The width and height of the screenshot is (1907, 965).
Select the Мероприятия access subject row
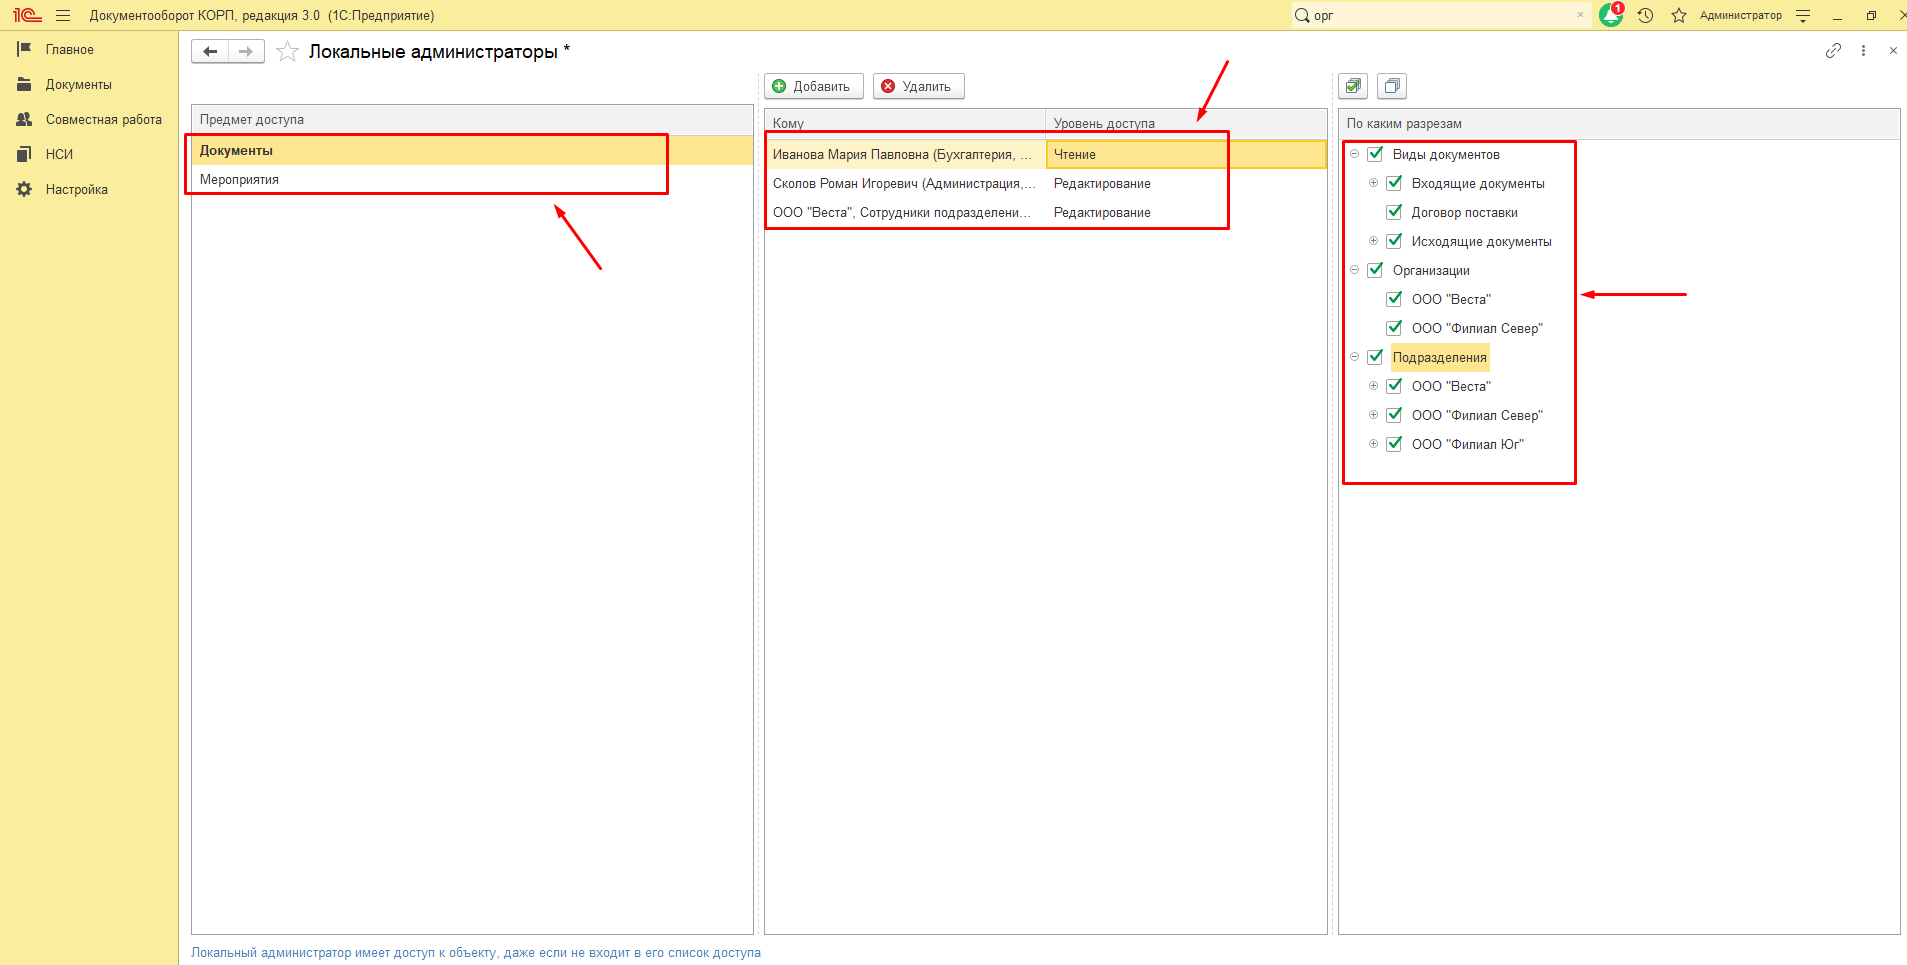472,180
